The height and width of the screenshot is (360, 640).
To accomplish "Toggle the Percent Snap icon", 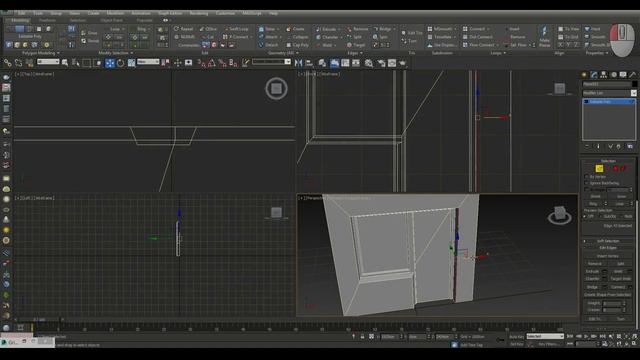I will 222,63.
